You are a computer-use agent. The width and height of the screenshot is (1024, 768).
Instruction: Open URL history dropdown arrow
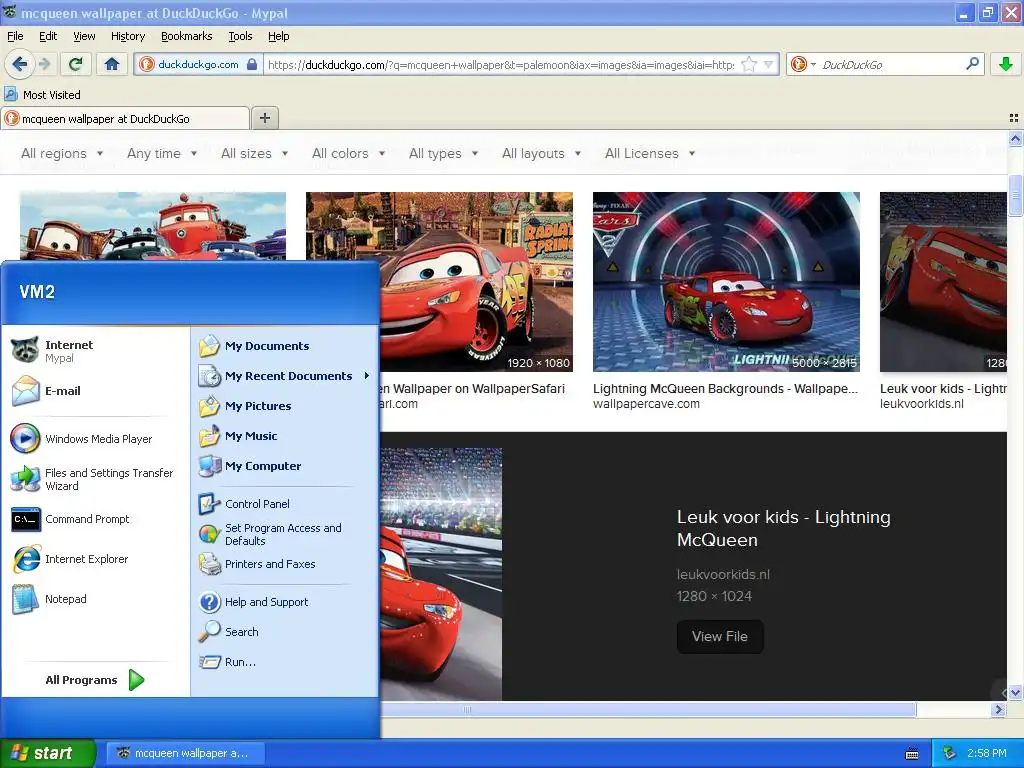(x=769, y=64)
